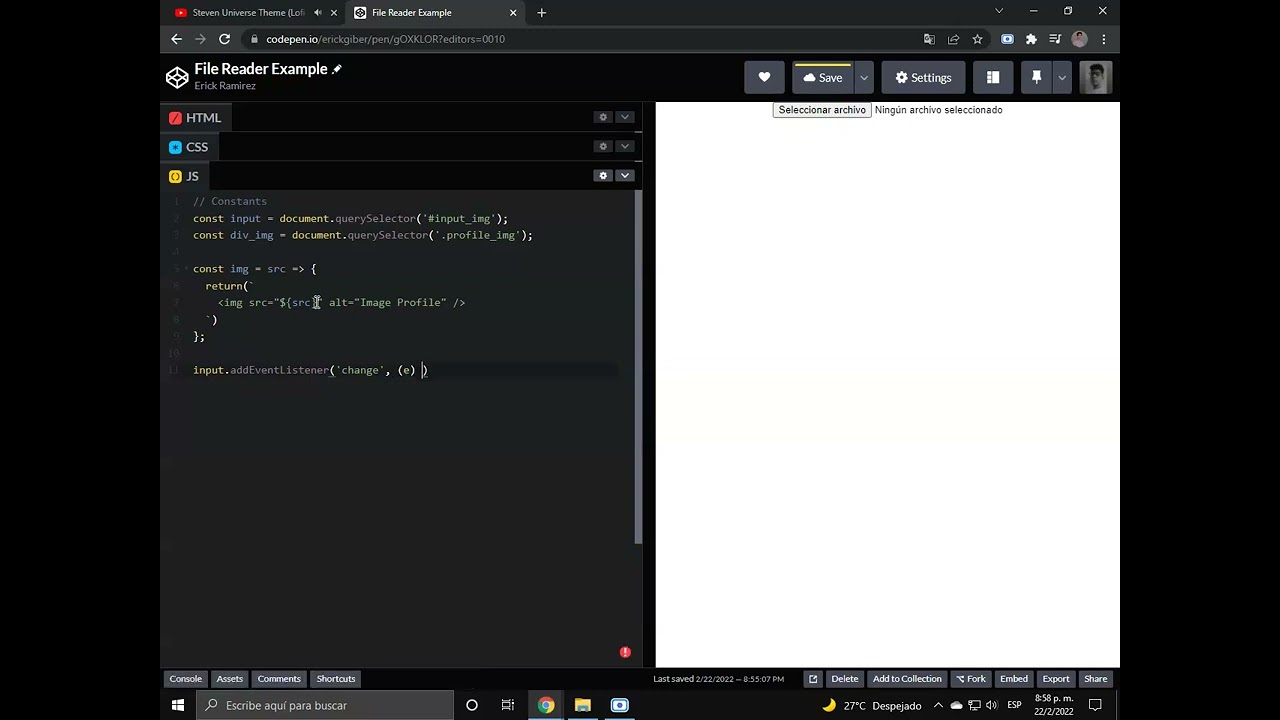Open JS editor settings gear
The height and width of the screenshot is (720, 1280).
click(x=602, y=175)
